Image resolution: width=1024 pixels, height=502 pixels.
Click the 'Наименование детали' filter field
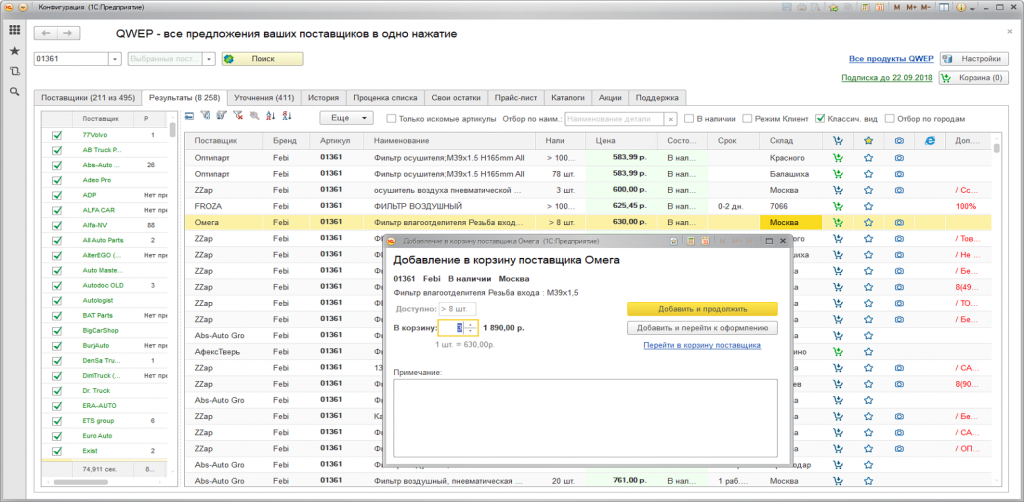coord(615,119)
